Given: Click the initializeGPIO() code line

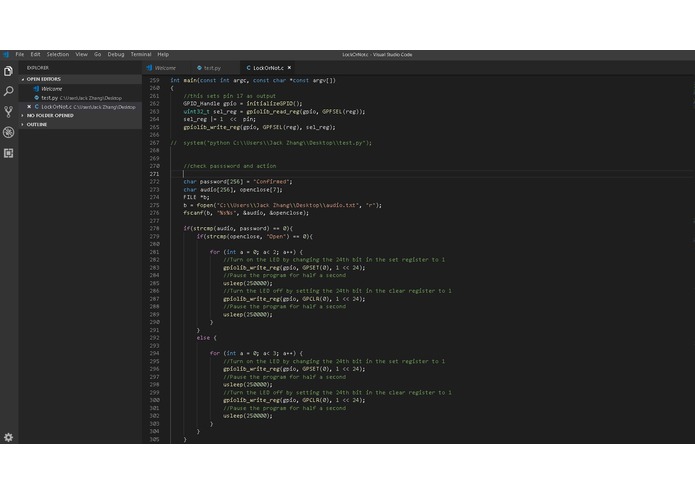Looking at the screenshot, I should pyautogui.click(x=243, y=104).
